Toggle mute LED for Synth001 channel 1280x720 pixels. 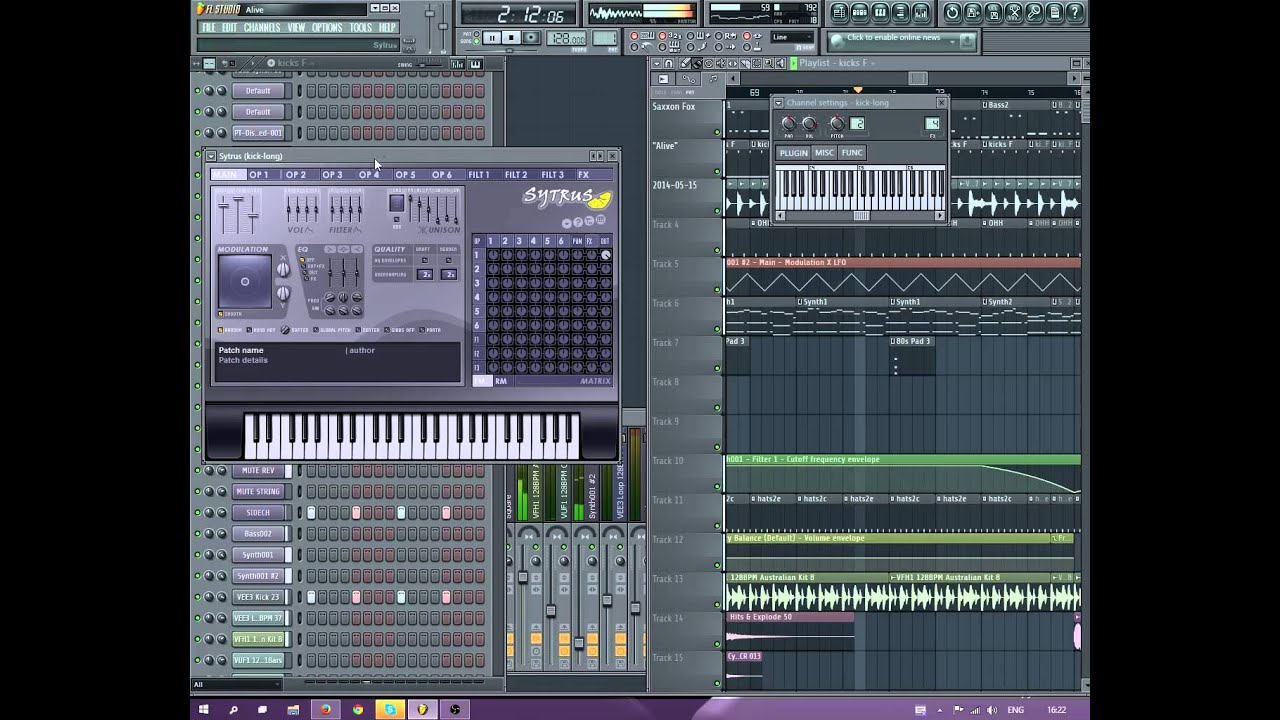197,555
